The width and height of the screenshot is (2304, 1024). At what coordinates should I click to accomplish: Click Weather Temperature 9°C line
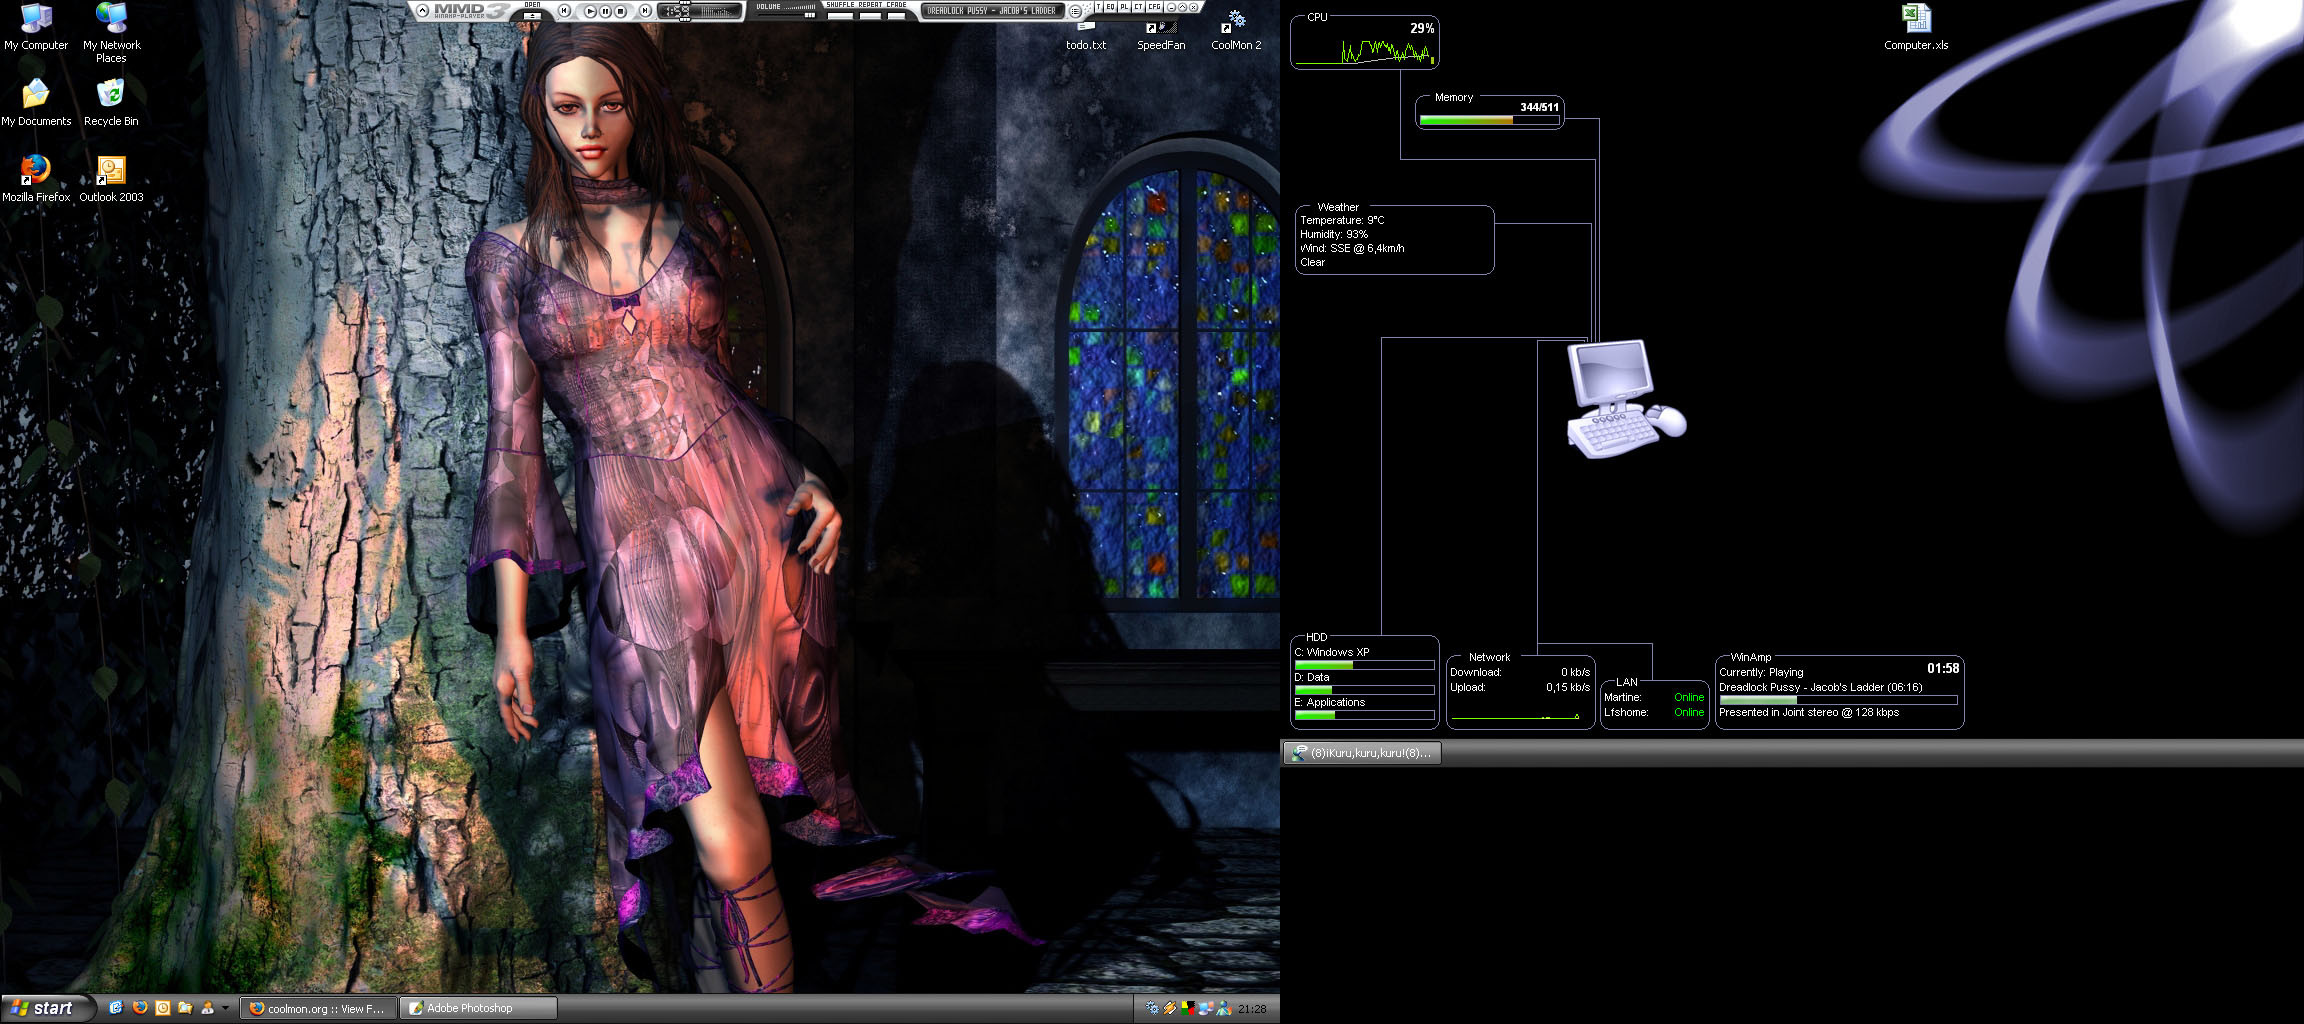click(x=1342, y=220)
